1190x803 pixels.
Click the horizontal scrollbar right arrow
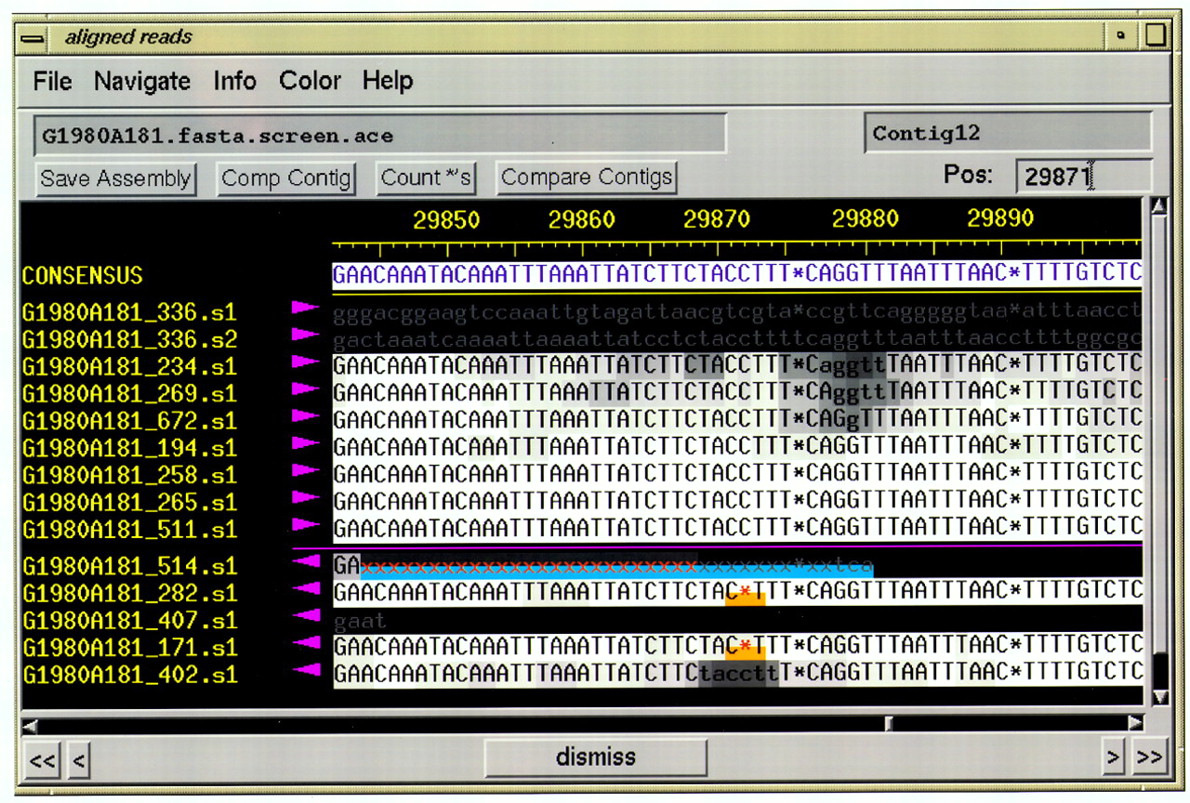pyautogui.click(x=1135, y=723)
